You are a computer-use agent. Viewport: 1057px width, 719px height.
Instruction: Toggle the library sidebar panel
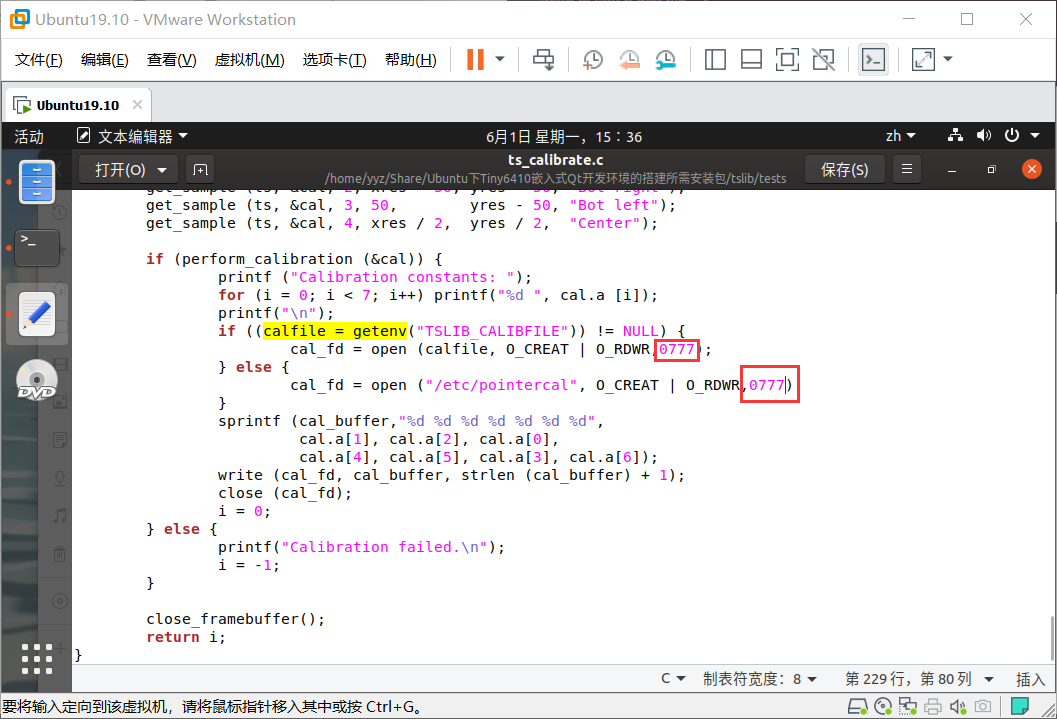tap(715, 60)
